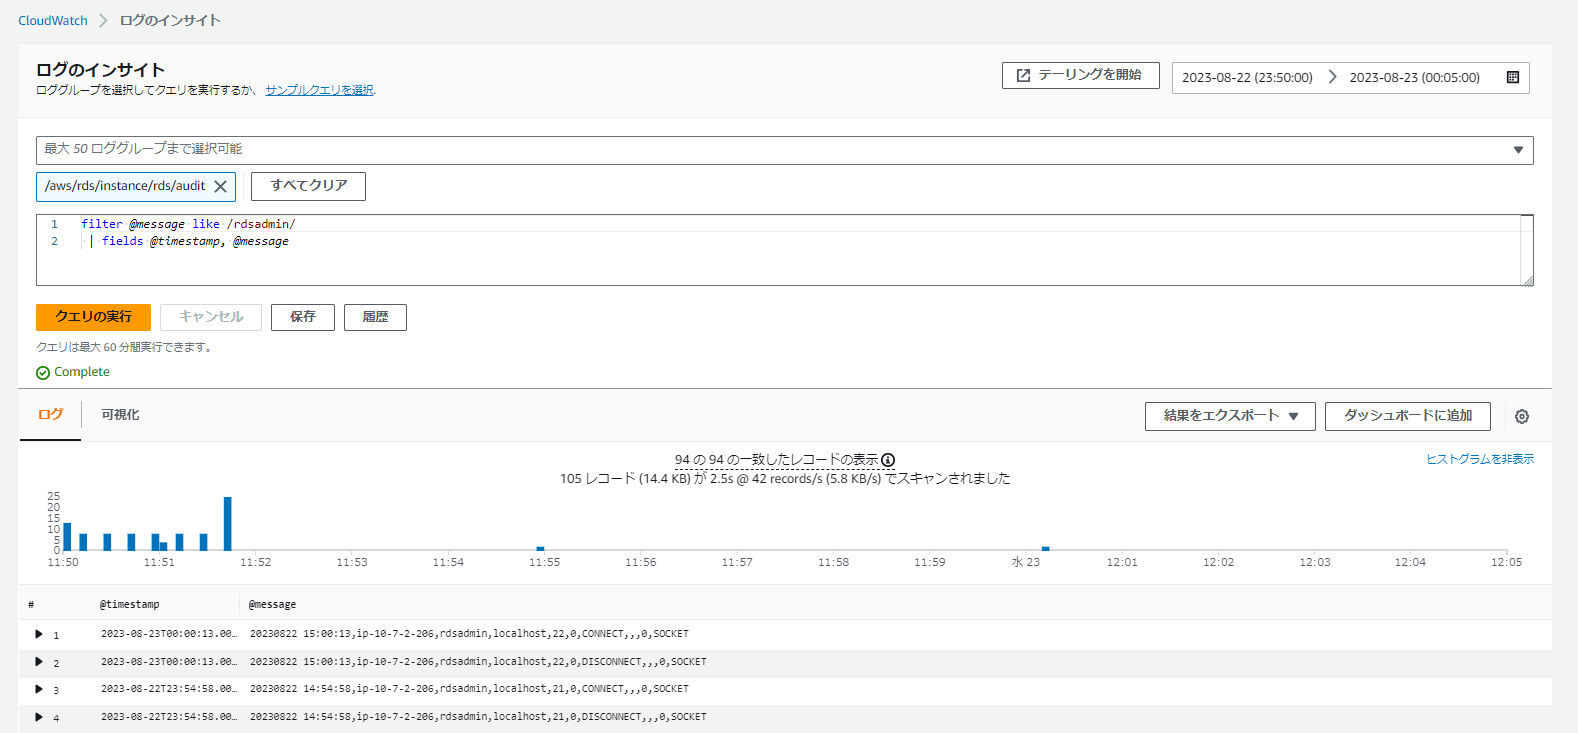Remove the /aws/rds/instance/rds/audit log group tag

[221, 187]
